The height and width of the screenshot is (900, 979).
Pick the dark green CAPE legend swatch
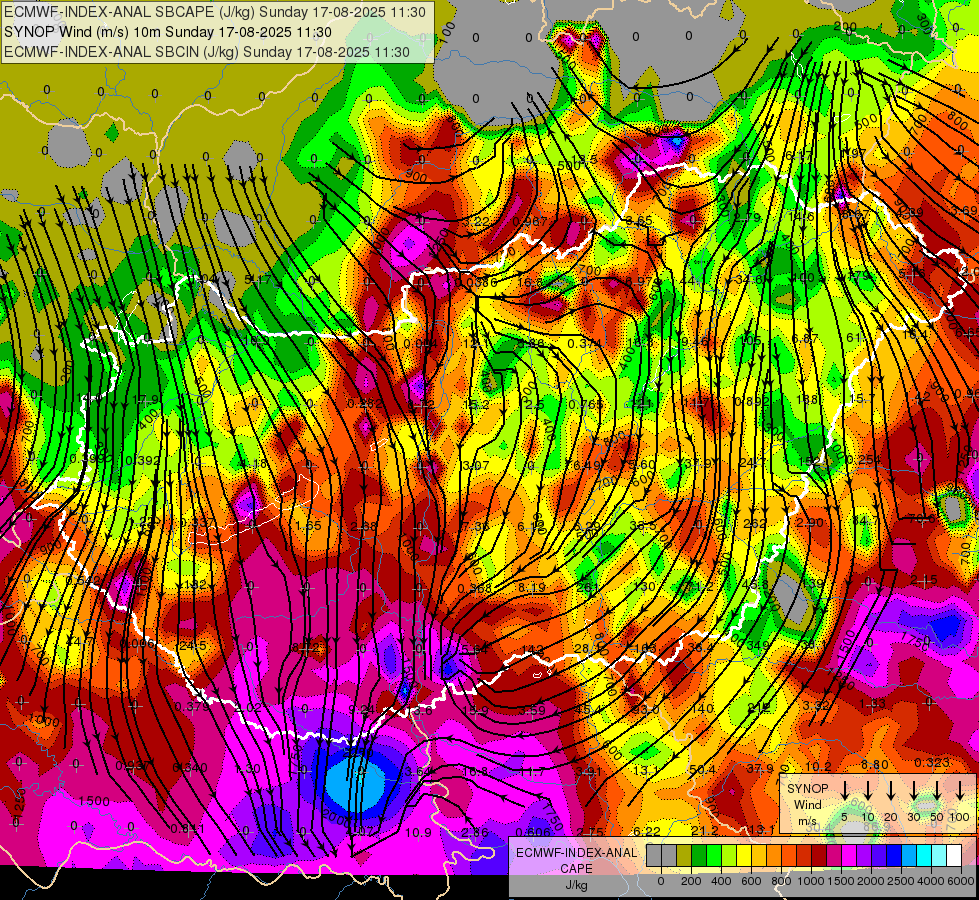(699, 856)
